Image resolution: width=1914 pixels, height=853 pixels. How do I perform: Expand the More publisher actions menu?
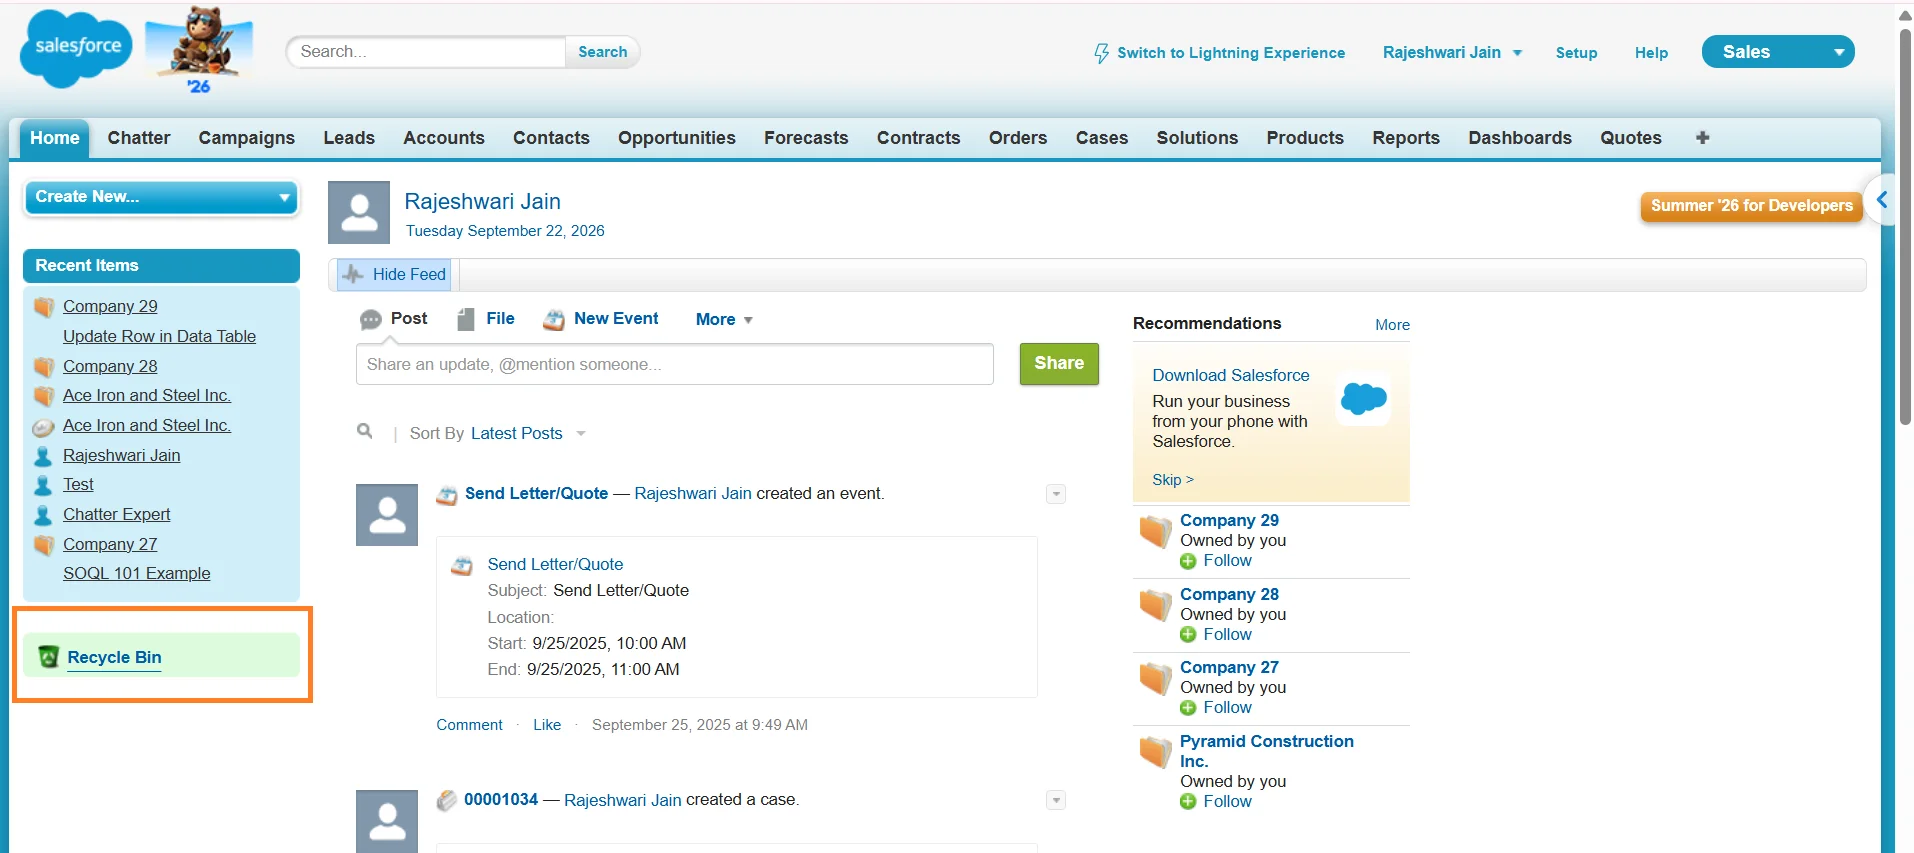(x=724, y=320)
